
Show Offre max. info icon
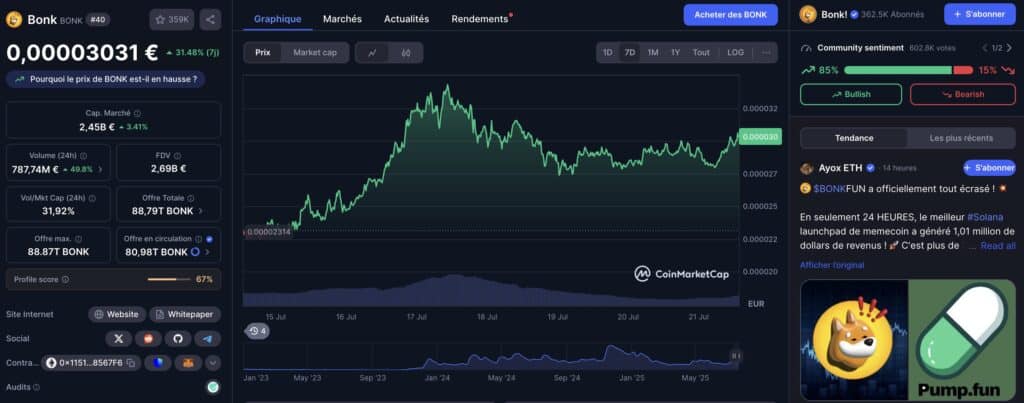click(78, 239)
